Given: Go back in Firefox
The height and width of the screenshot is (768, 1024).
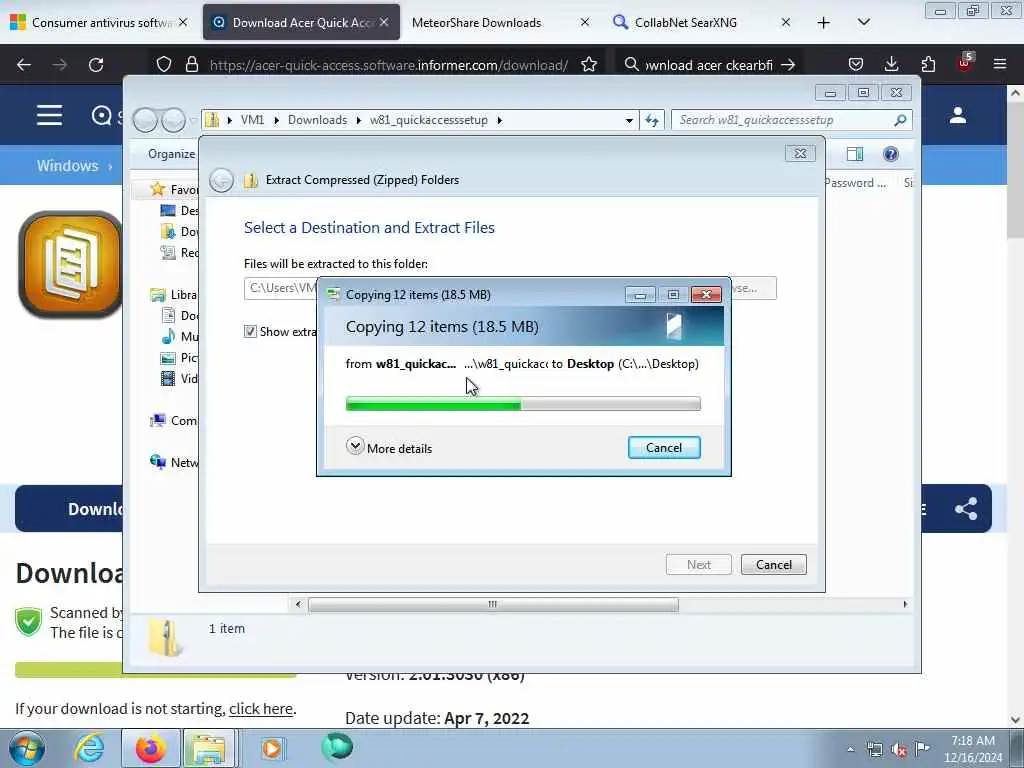Looking at the screenshot, I should pos(24,65).
